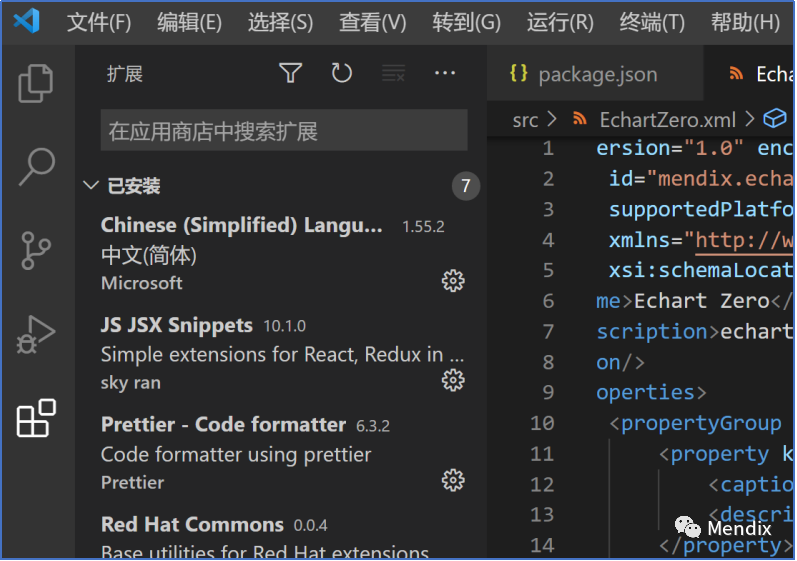Click the VS Code logo icon
The width and height of the screenshot is (797, 561).
26,21
